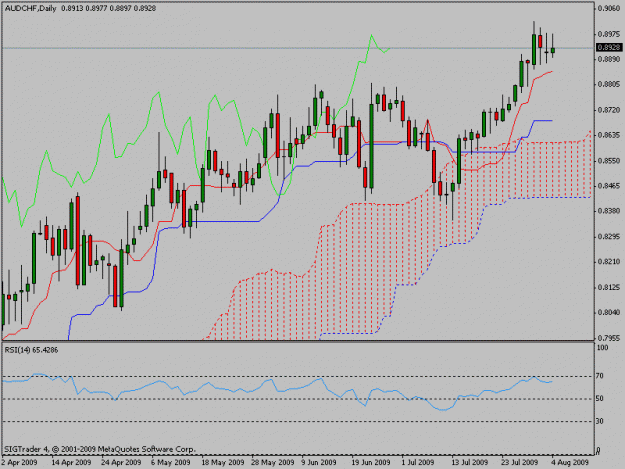
Task: Click the 0.8210 price axis label
Action: point(609,262)
